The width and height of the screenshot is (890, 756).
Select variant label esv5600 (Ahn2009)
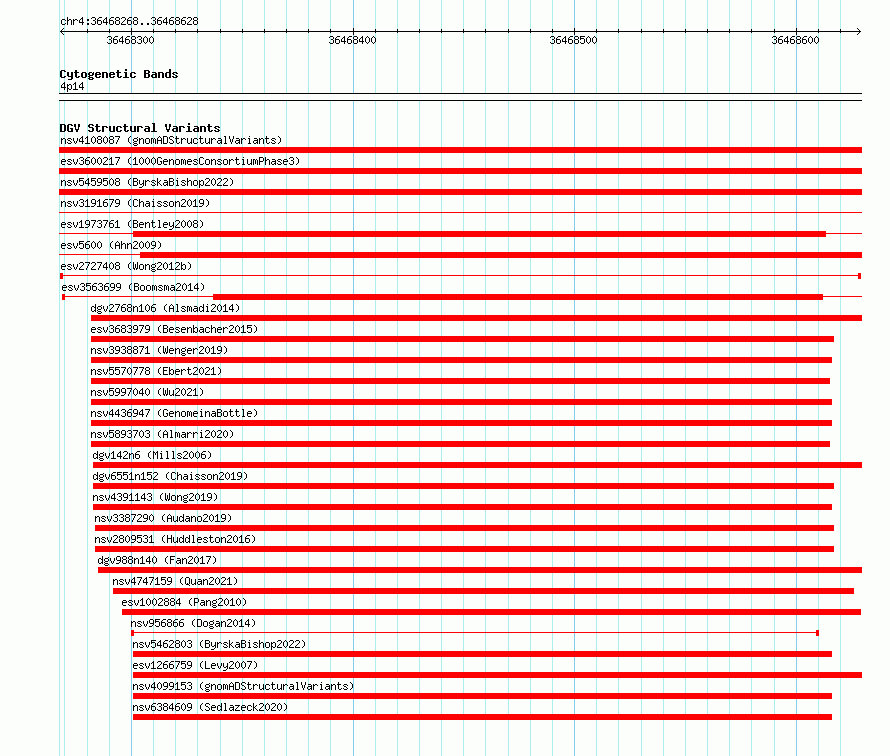(x=111, y=245)
